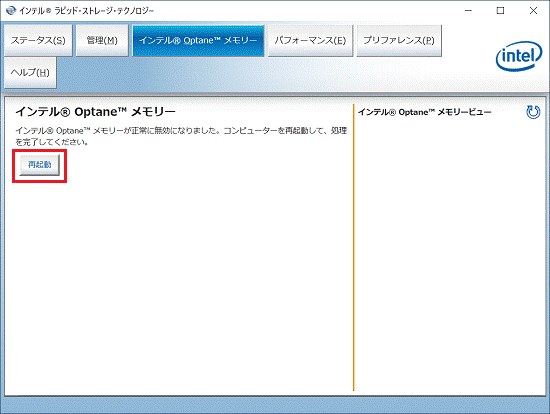
Task: Click the message about Optane memory being disabled
Action: 181,136
